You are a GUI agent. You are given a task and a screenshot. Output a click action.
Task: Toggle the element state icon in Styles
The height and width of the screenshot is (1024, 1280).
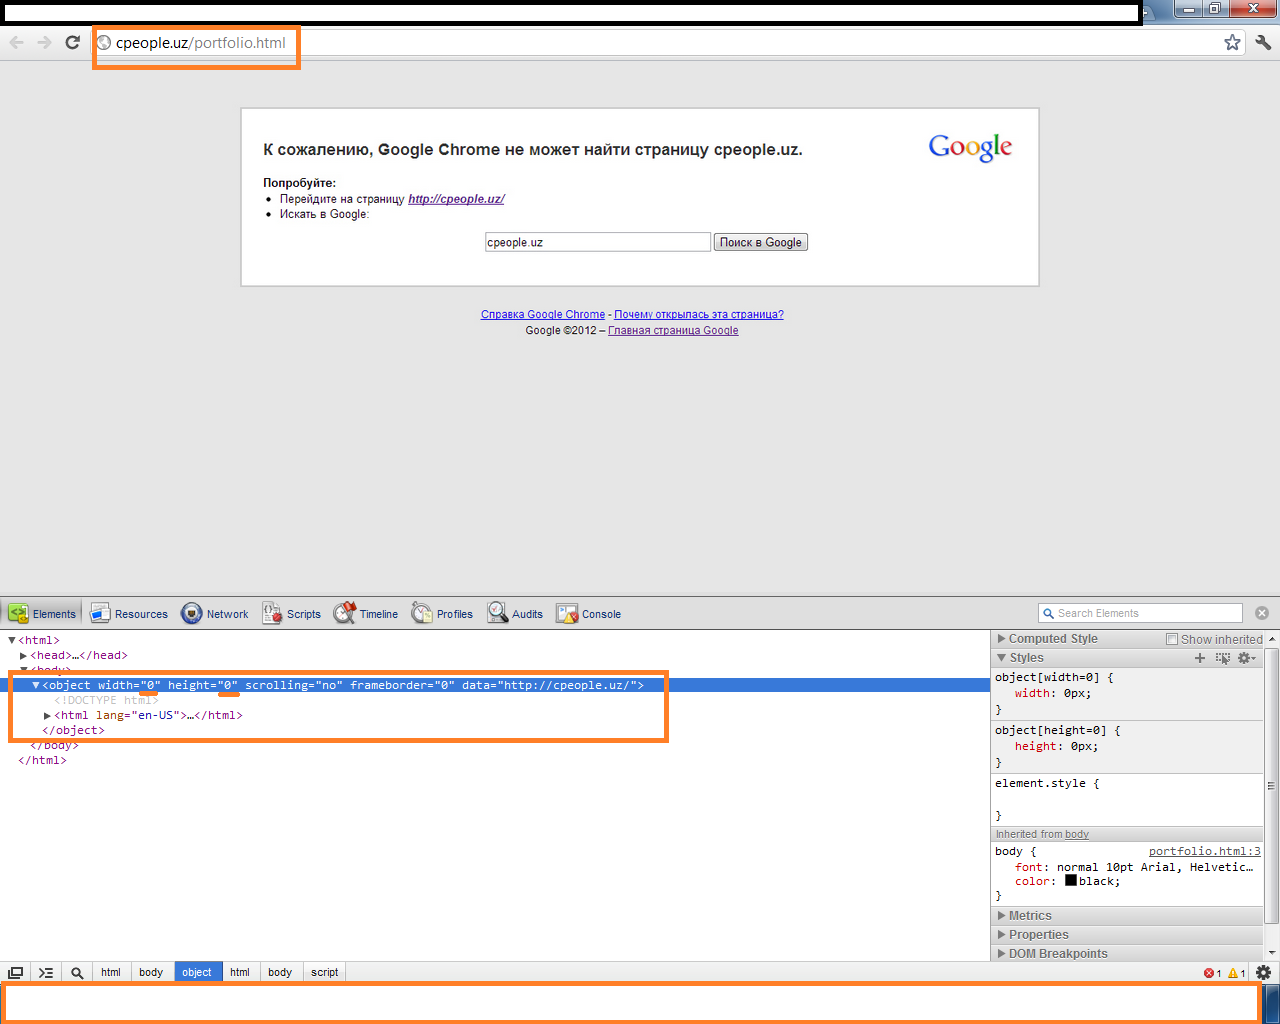1222,658
